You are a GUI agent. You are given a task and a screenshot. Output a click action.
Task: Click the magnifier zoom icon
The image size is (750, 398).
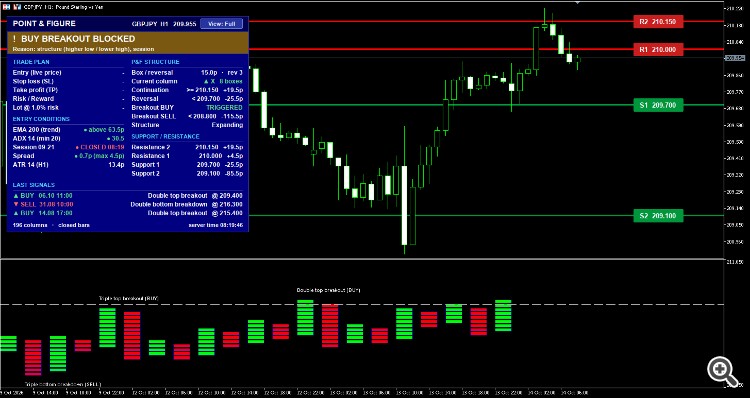723,371
